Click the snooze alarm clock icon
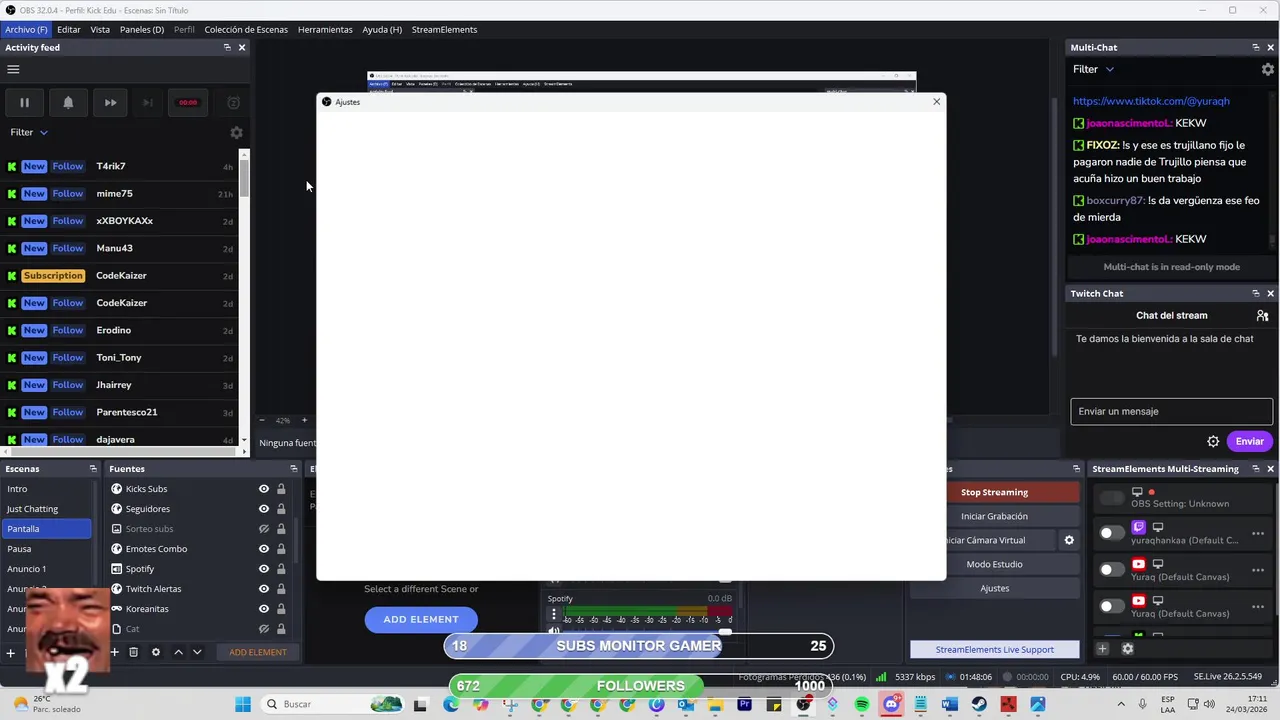 233,102
